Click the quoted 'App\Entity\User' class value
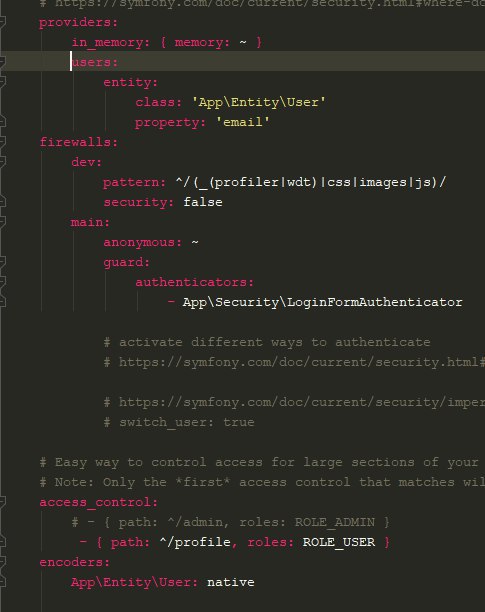This screenshot has height=612, width=485. tap(258, 102)
